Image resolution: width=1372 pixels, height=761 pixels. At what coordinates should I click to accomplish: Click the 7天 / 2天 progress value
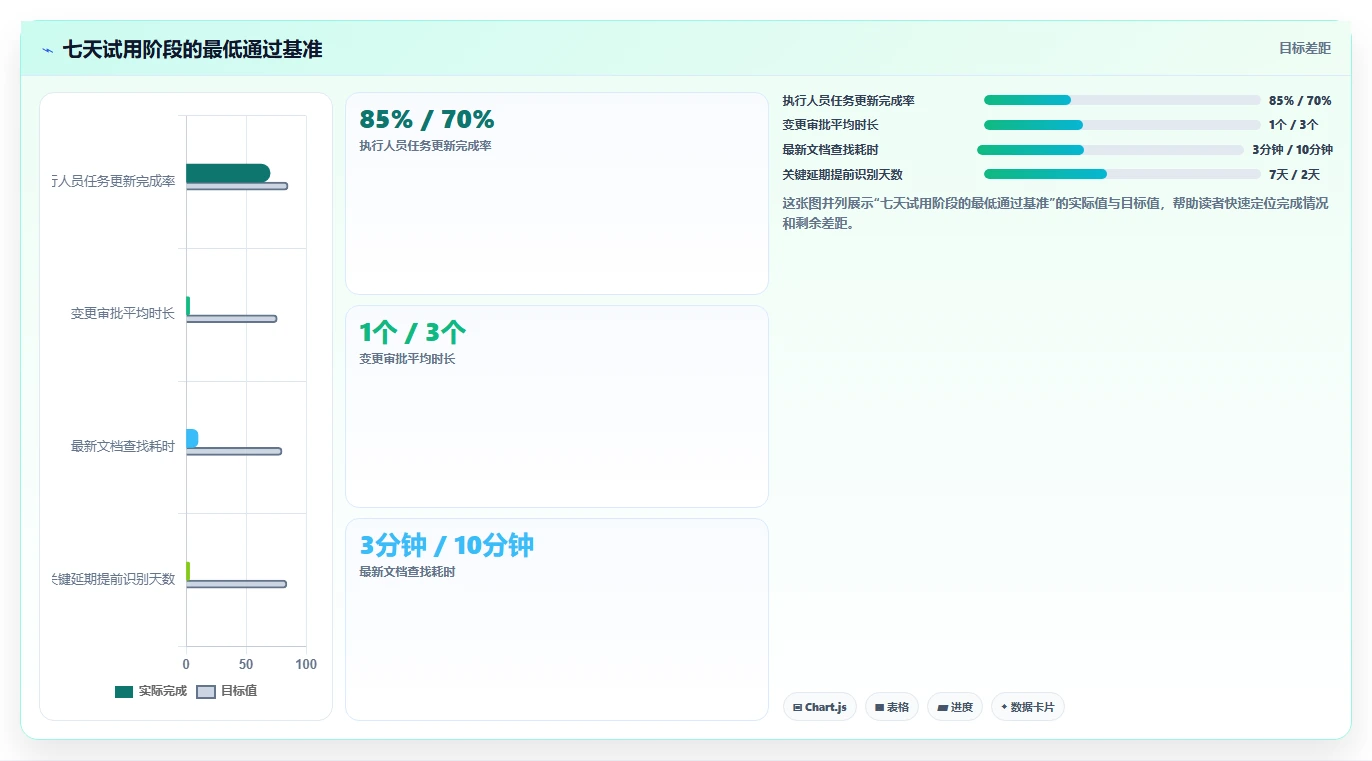(1294, 174)
